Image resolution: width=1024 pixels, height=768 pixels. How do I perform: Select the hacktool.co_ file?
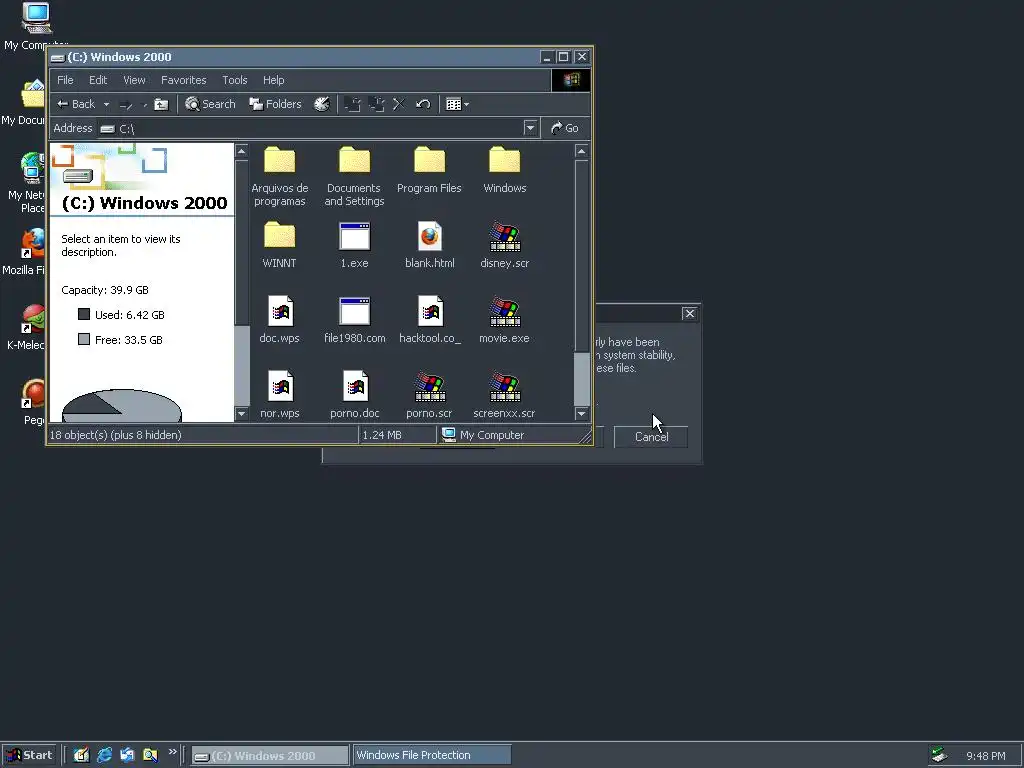click(x=430, y=320)
